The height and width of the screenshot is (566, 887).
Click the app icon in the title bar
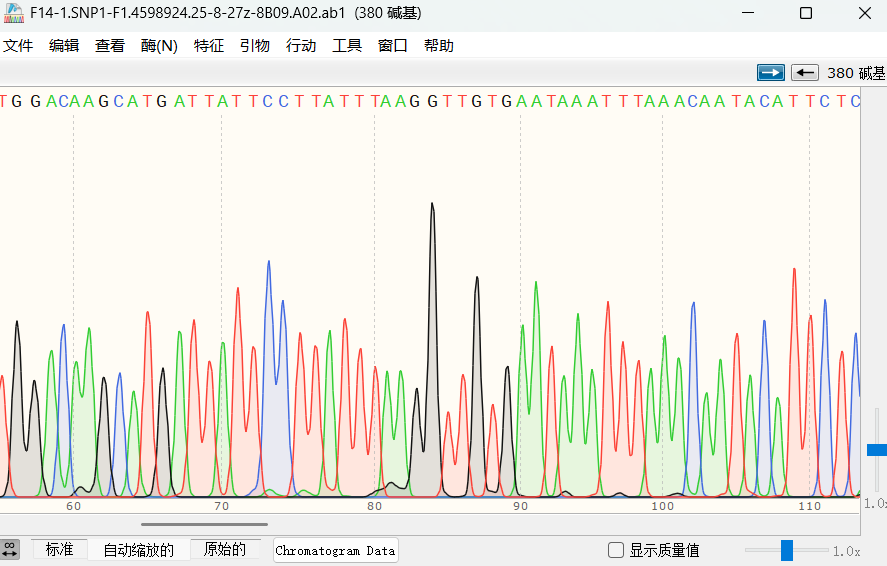(x=14, y=13)
